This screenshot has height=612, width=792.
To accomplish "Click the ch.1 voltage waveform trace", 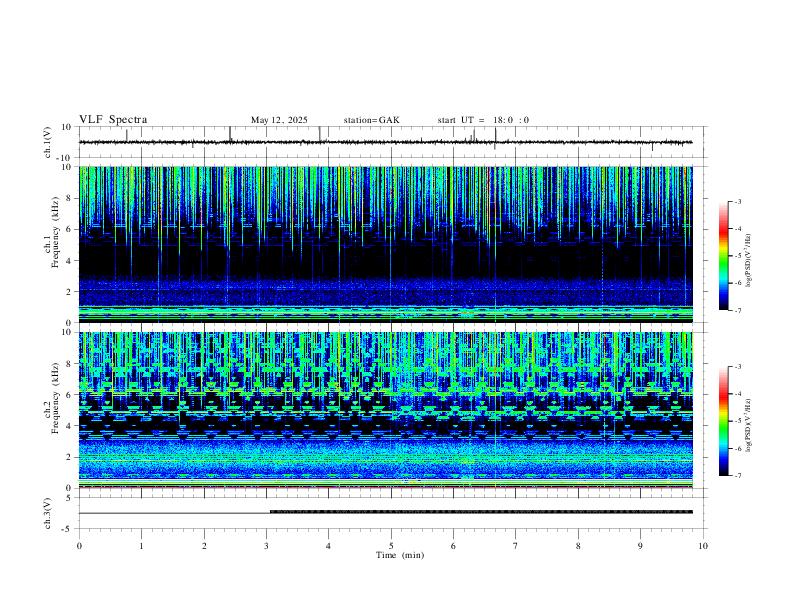I will click(x=385, y=142).
